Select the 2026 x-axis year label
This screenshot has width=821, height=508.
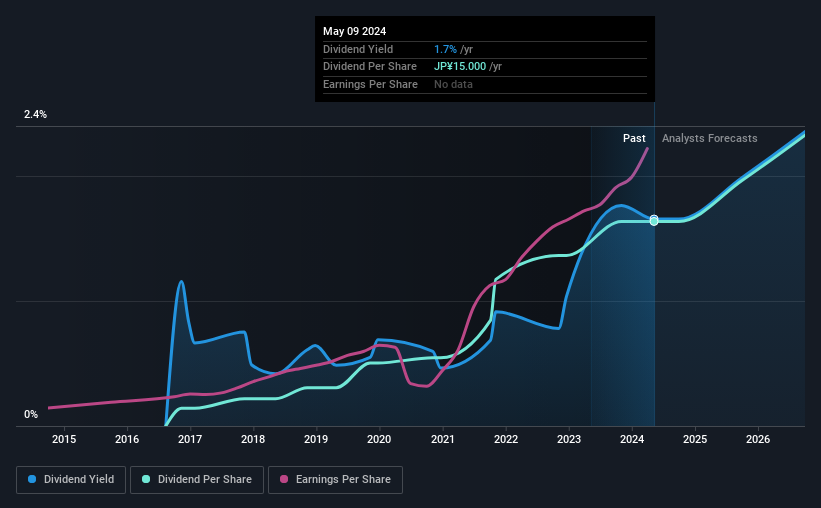pyautogui.click(x=758, y=439)
